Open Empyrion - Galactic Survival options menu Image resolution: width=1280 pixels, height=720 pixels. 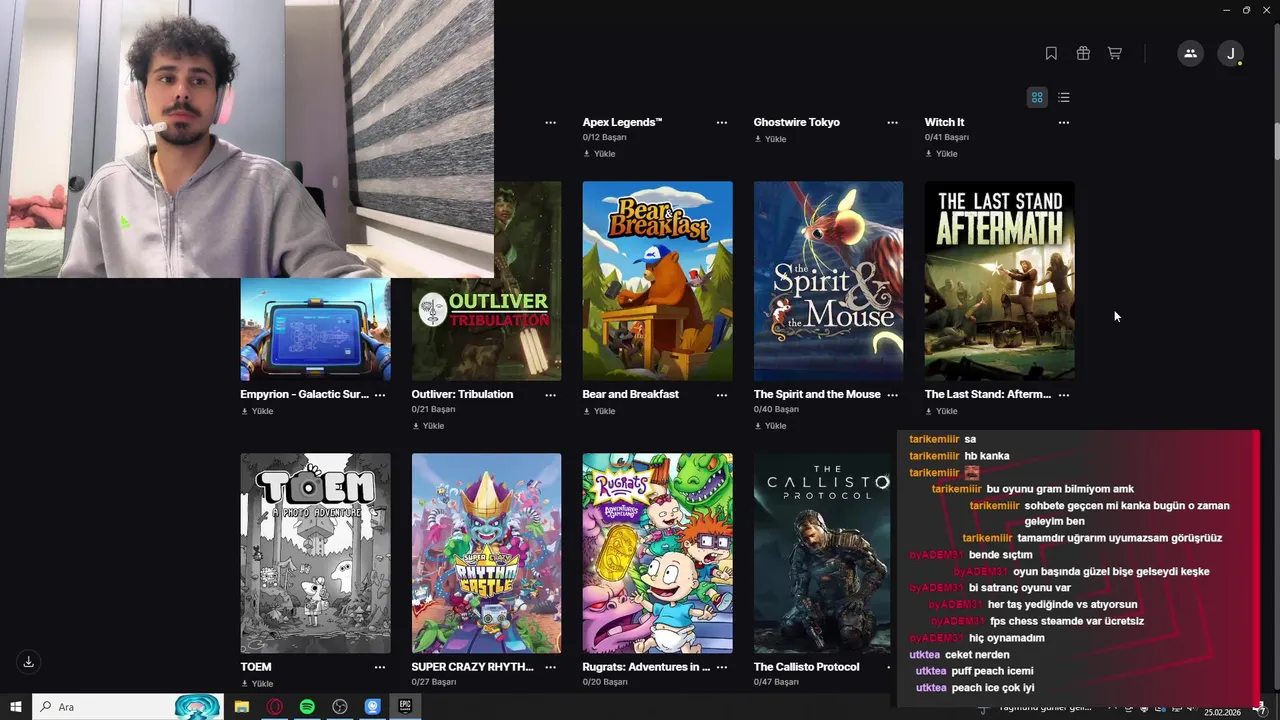click(x=380, y=395)
